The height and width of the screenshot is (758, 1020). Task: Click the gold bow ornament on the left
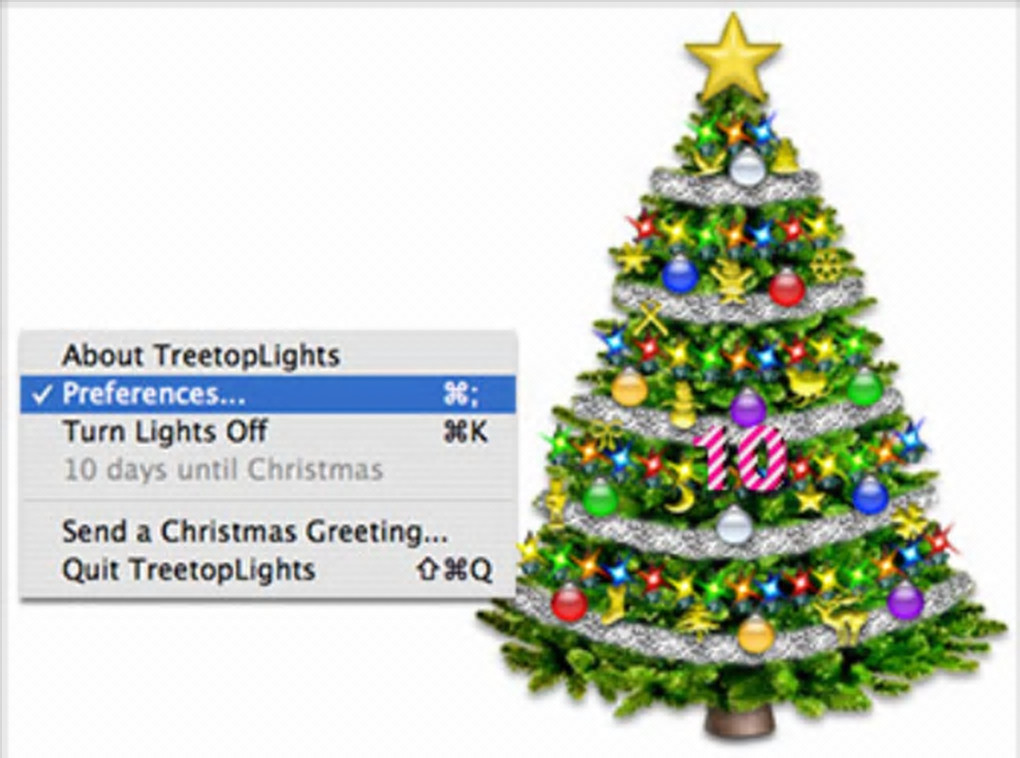[607, 435]
